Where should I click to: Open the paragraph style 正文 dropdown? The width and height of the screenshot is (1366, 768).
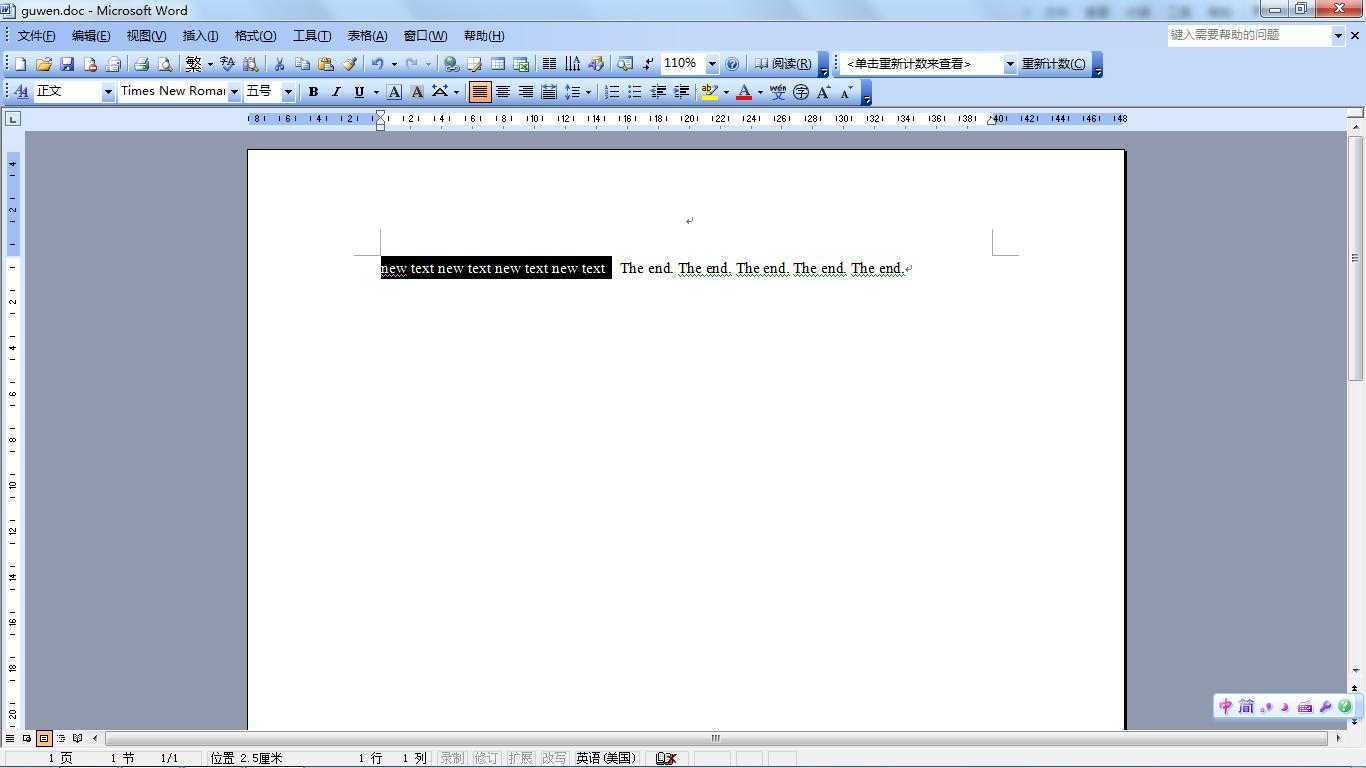click(108, 92)
